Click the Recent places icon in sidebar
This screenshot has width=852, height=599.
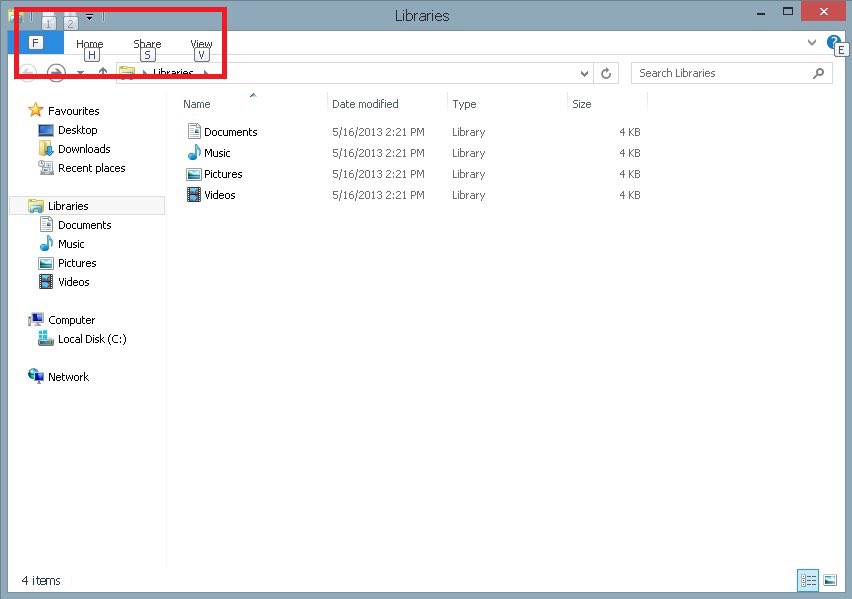point(46,168)
